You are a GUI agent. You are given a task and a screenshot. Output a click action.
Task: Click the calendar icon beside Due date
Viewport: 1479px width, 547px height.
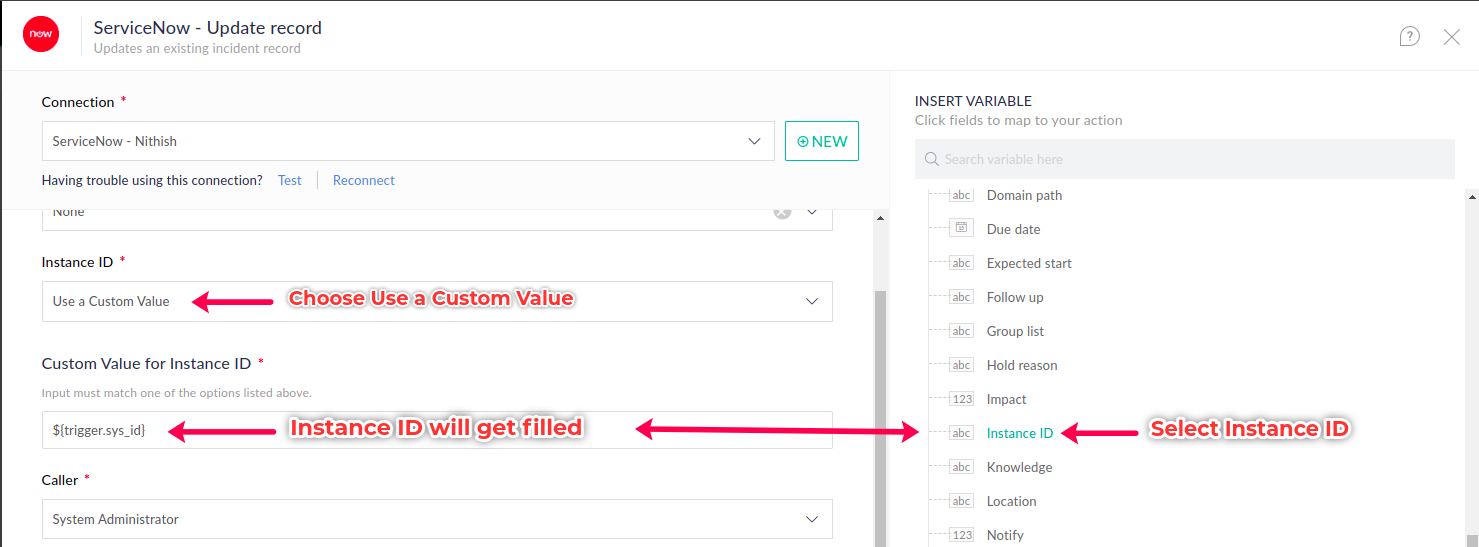point(961,229)
